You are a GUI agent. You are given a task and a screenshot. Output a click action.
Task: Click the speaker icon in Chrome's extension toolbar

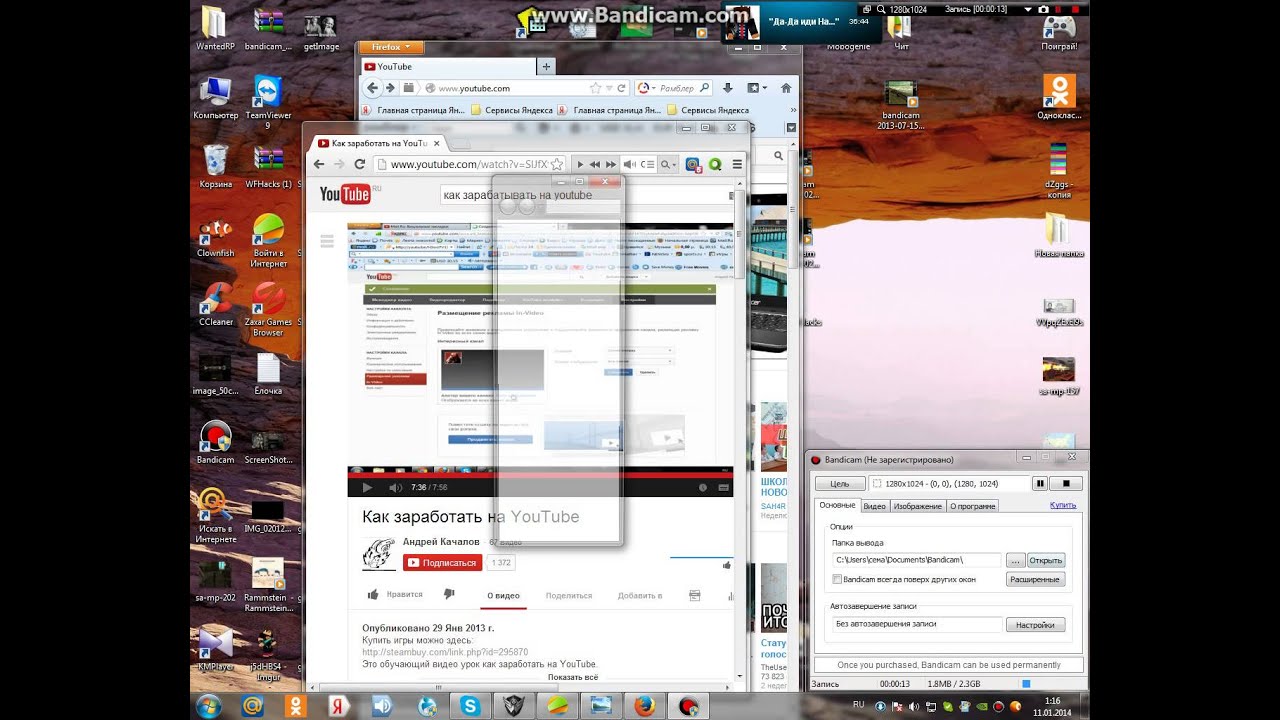click(x=630, y=164)
